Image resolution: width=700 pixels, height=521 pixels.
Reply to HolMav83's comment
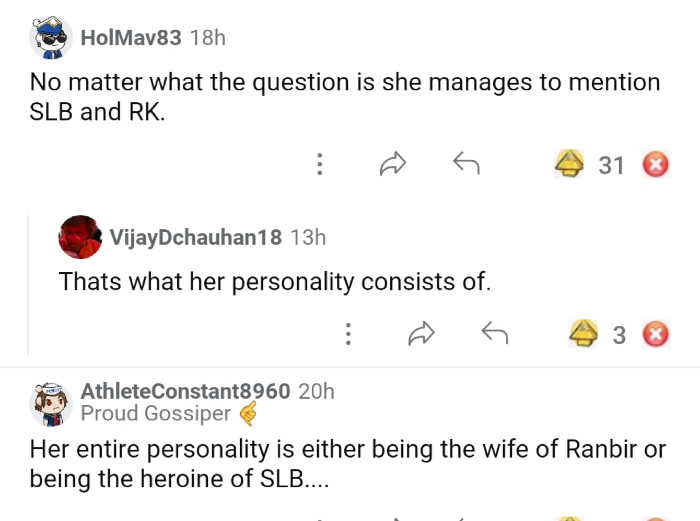pyautogui.click(x=466, y=165)
